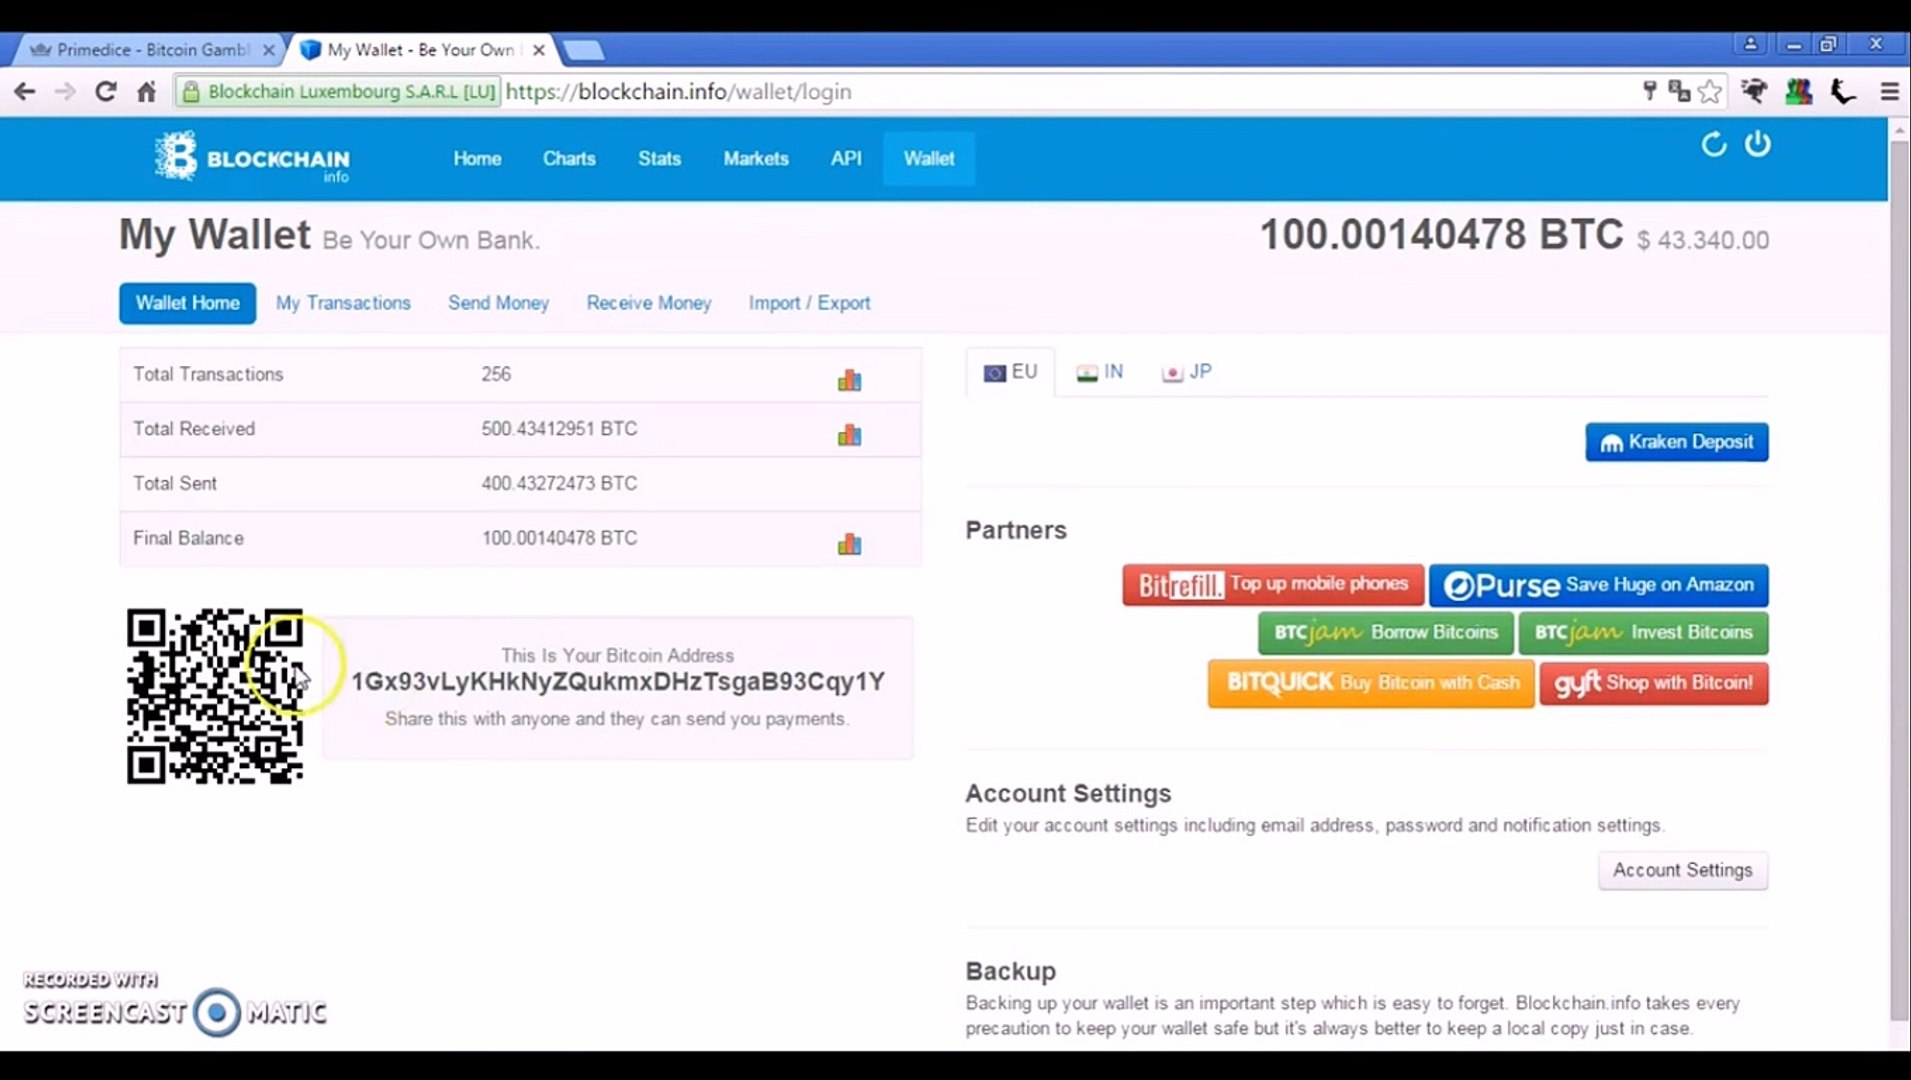The image size is (1911, 1080).
Task: Click the $ 43,340.00 dollar value
Action: (x=1703, y=241)
